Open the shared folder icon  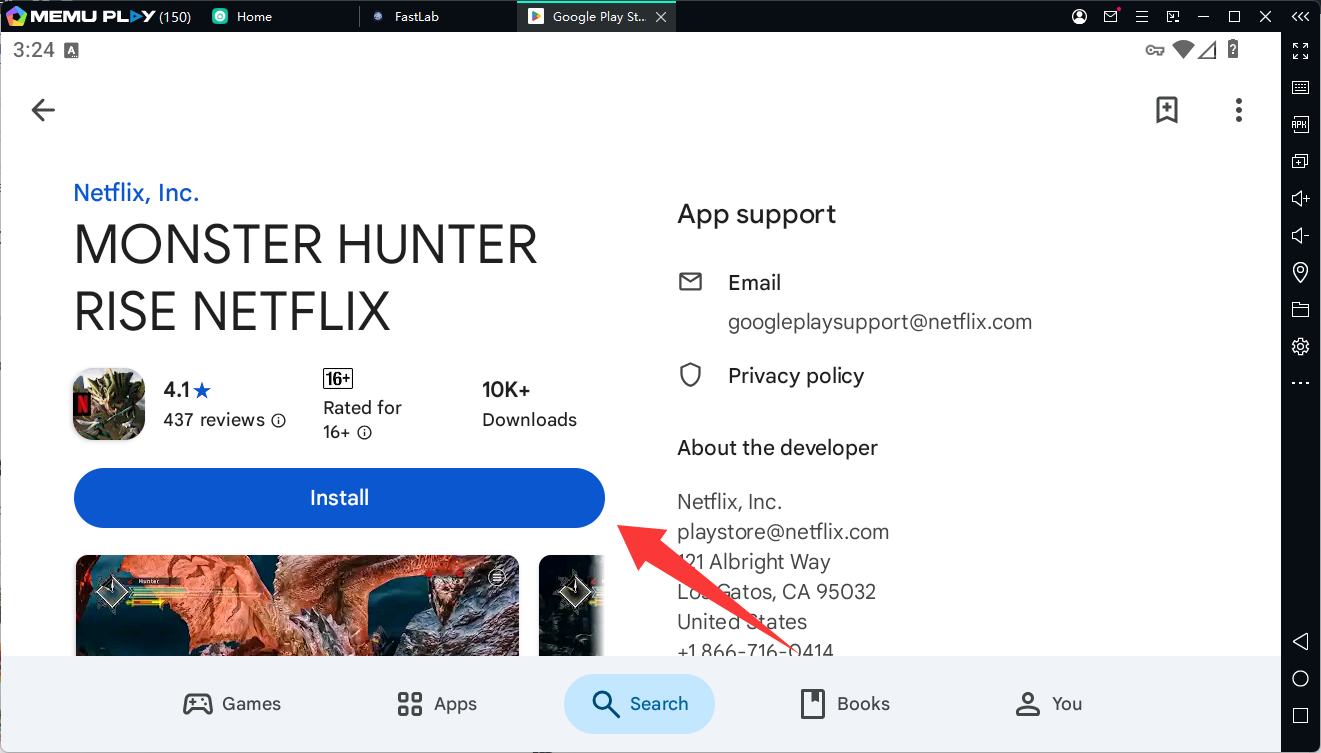(1300, 309)
